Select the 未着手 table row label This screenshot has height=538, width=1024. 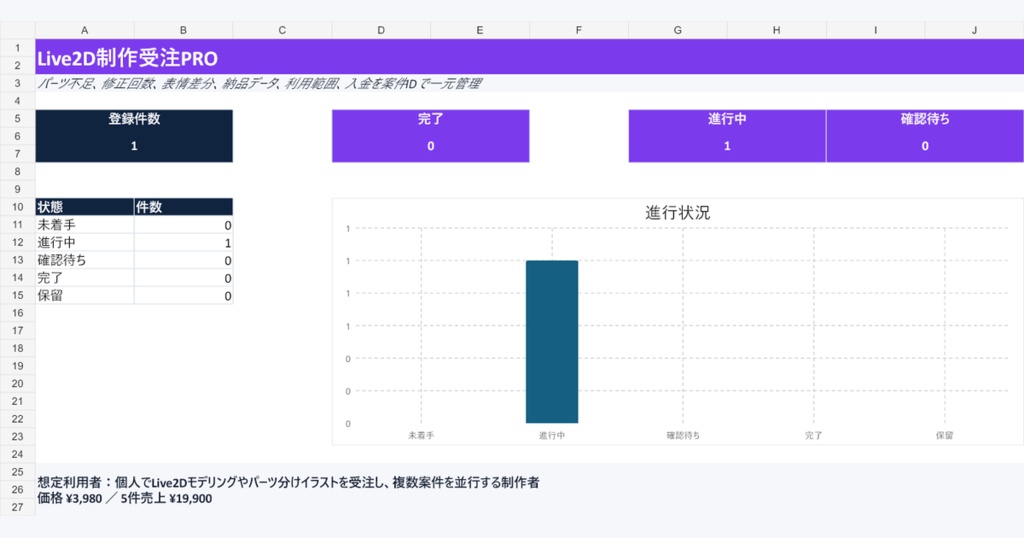(x=84, y=225)
